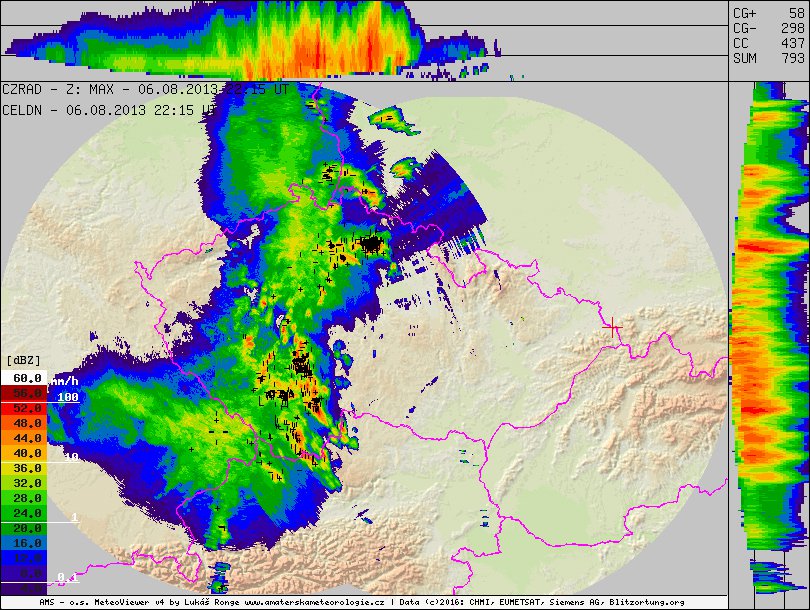Click the 4.0 dBZ dark purple swatch
The image size is (810, 610).
point(24,587)
